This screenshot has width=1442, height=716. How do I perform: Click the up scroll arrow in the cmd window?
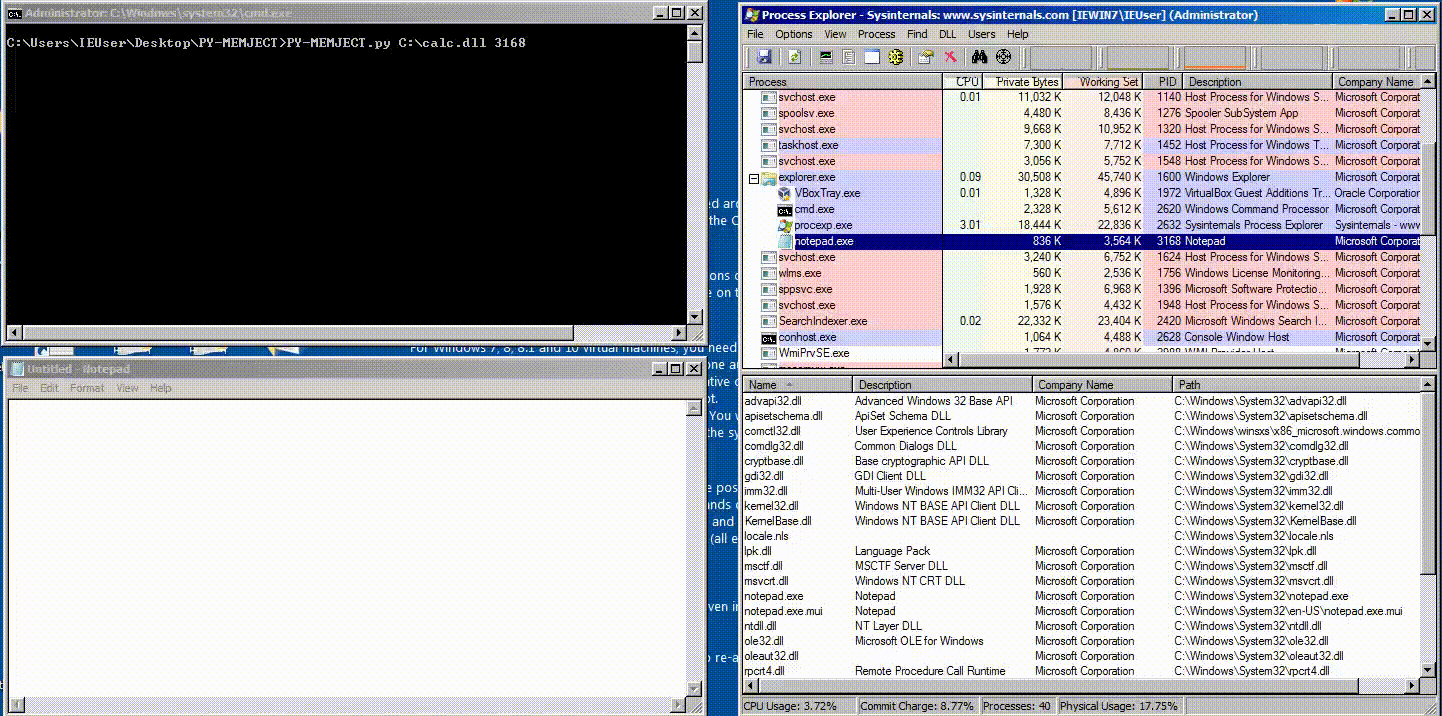point(695,33)
